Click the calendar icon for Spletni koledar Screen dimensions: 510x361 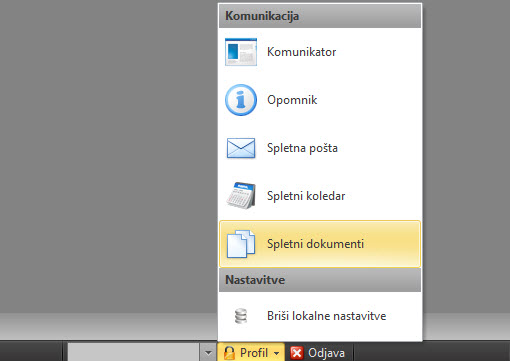click(241, 196)
